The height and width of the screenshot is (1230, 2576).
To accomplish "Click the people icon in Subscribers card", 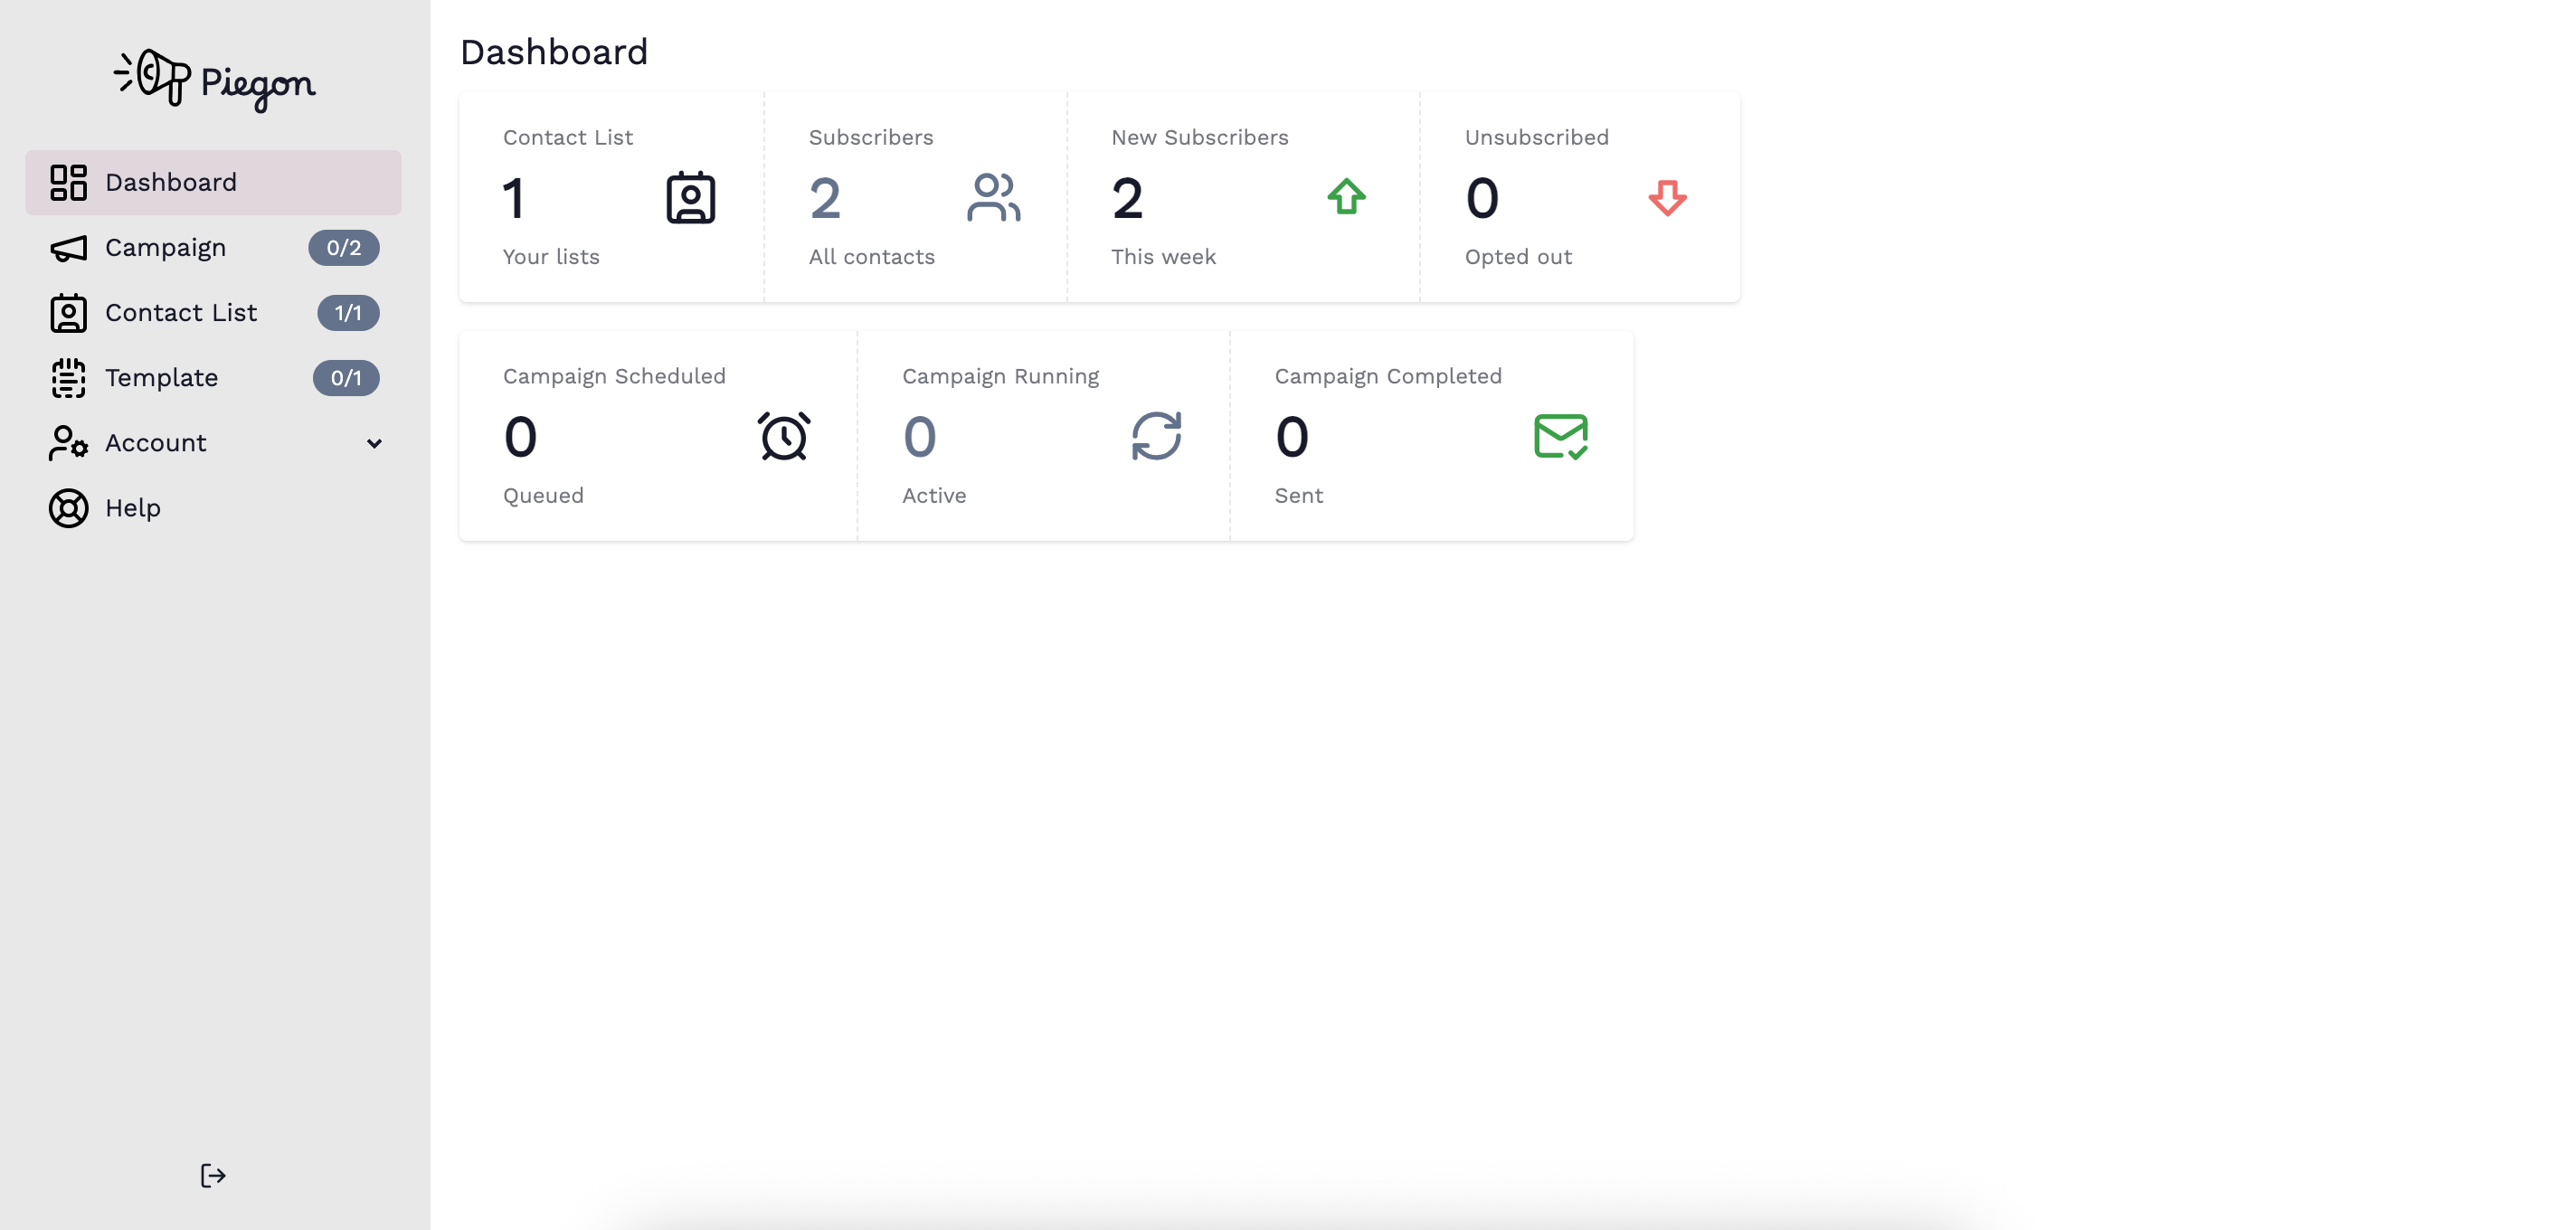I will point(994,197).
